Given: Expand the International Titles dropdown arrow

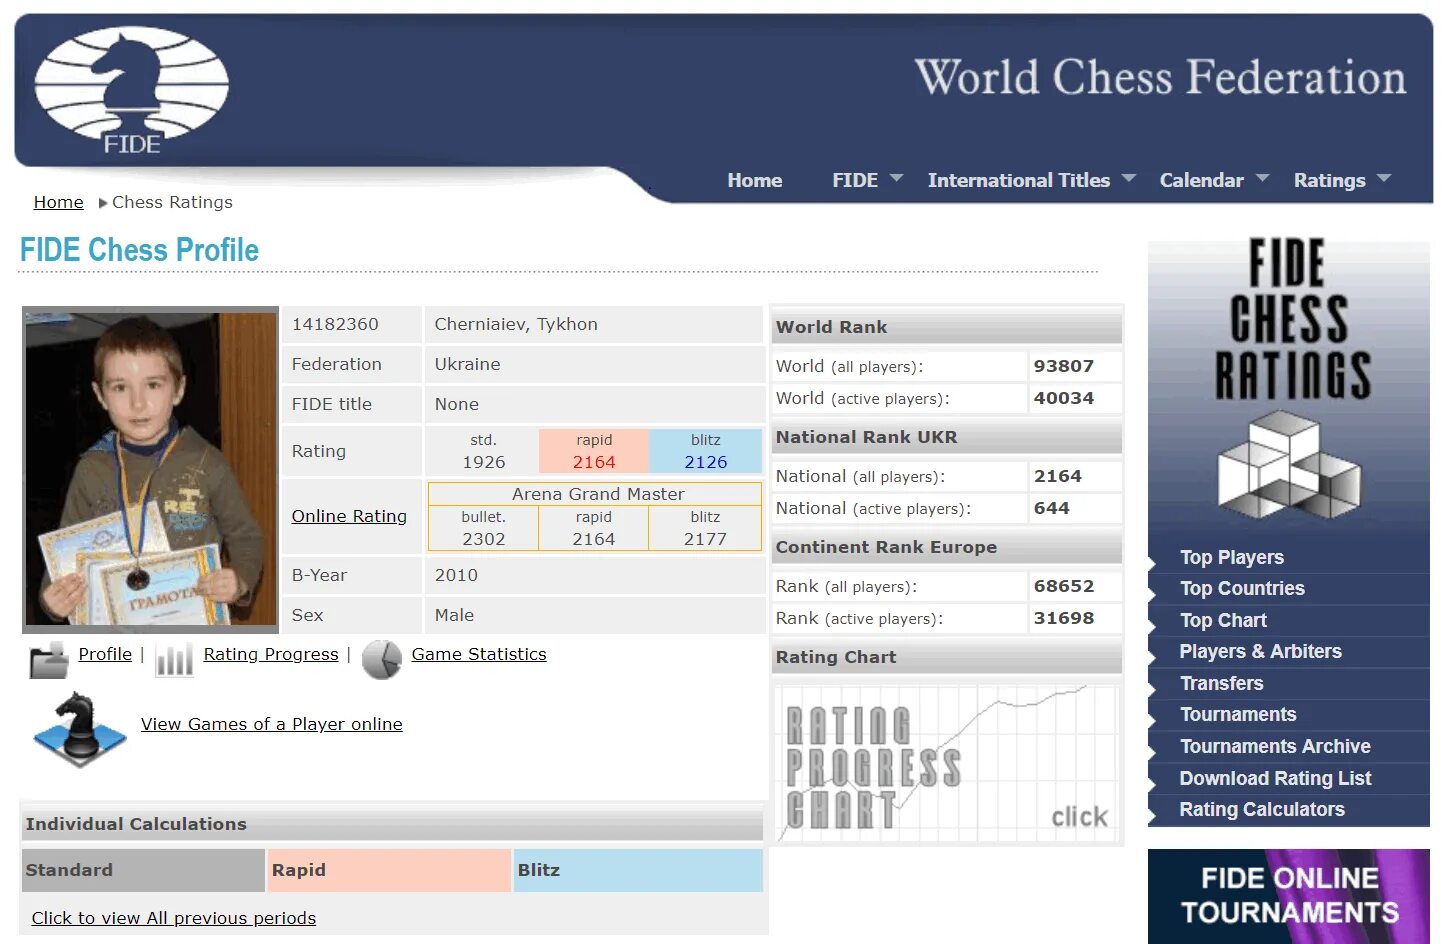Looking at the screenshot, I should coord(1129,178).
